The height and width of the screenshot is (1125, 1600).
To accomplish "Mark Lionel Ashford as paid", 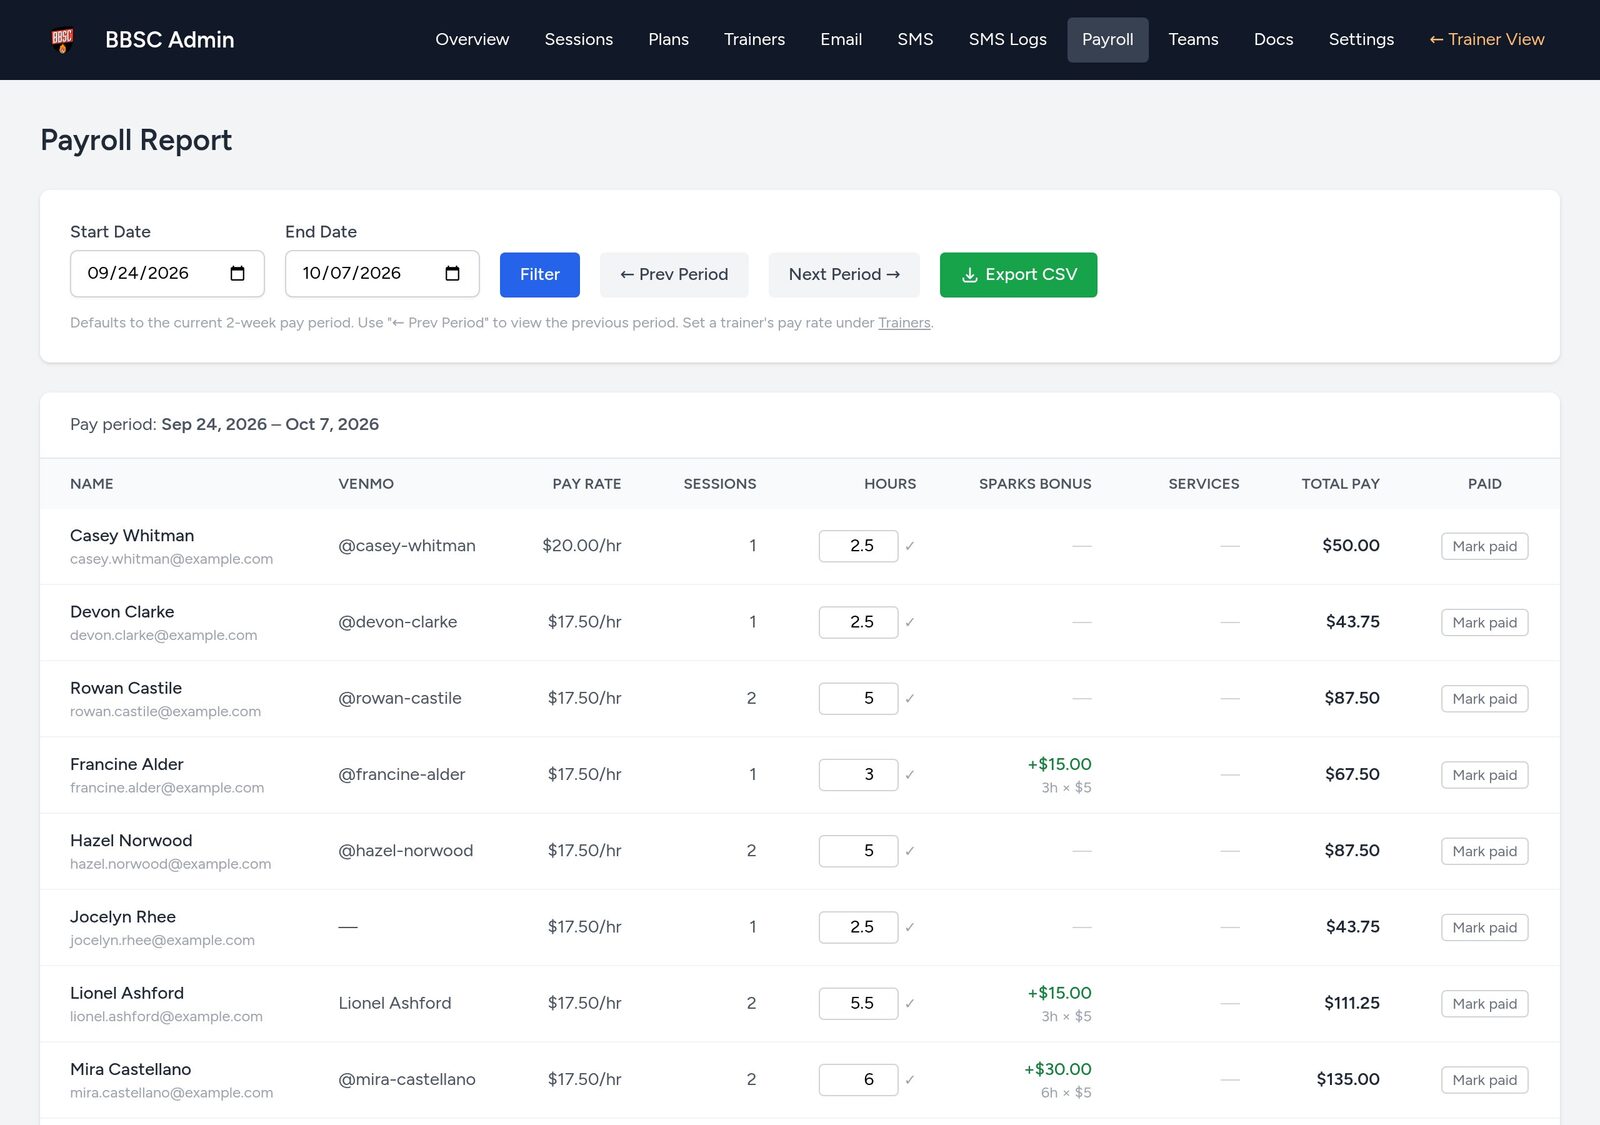I will pos(1484,1004).
